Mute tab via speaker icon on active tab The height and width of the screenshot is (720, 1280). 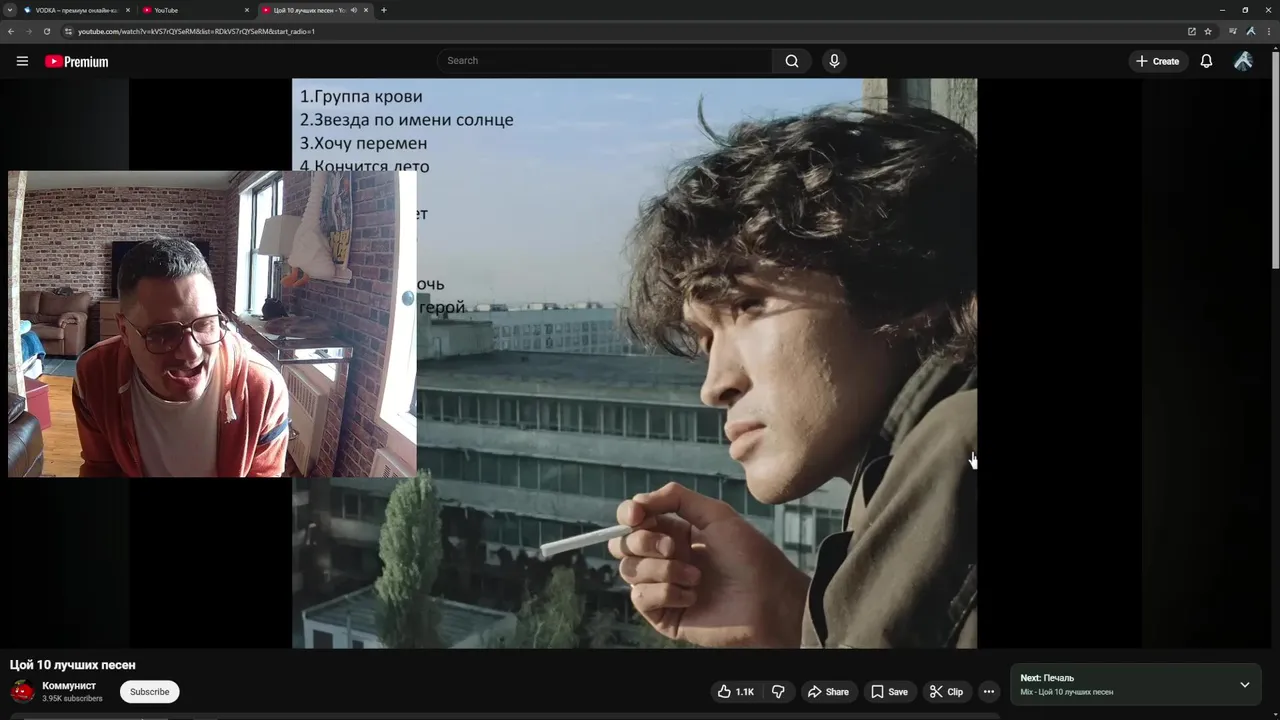[354, 10]
